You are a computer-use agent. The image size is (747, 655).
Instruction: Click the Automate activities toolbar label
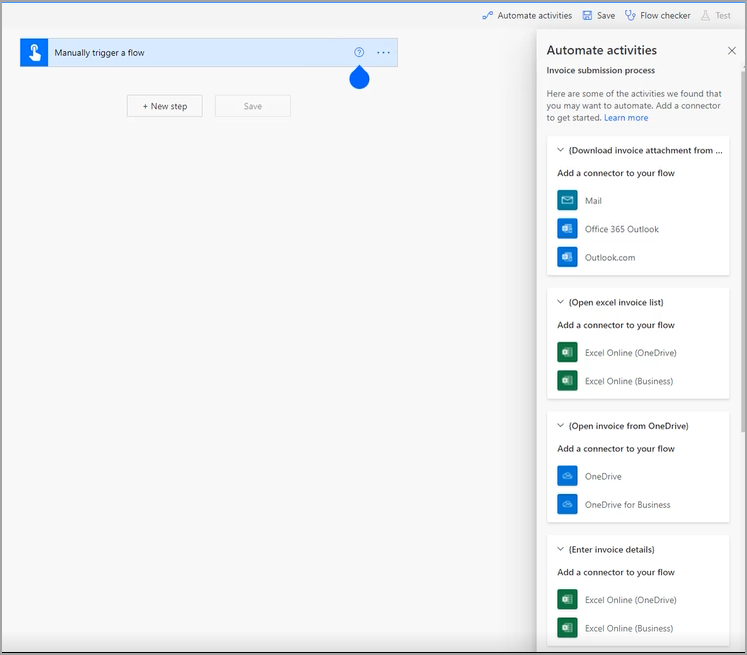(535, 16)
